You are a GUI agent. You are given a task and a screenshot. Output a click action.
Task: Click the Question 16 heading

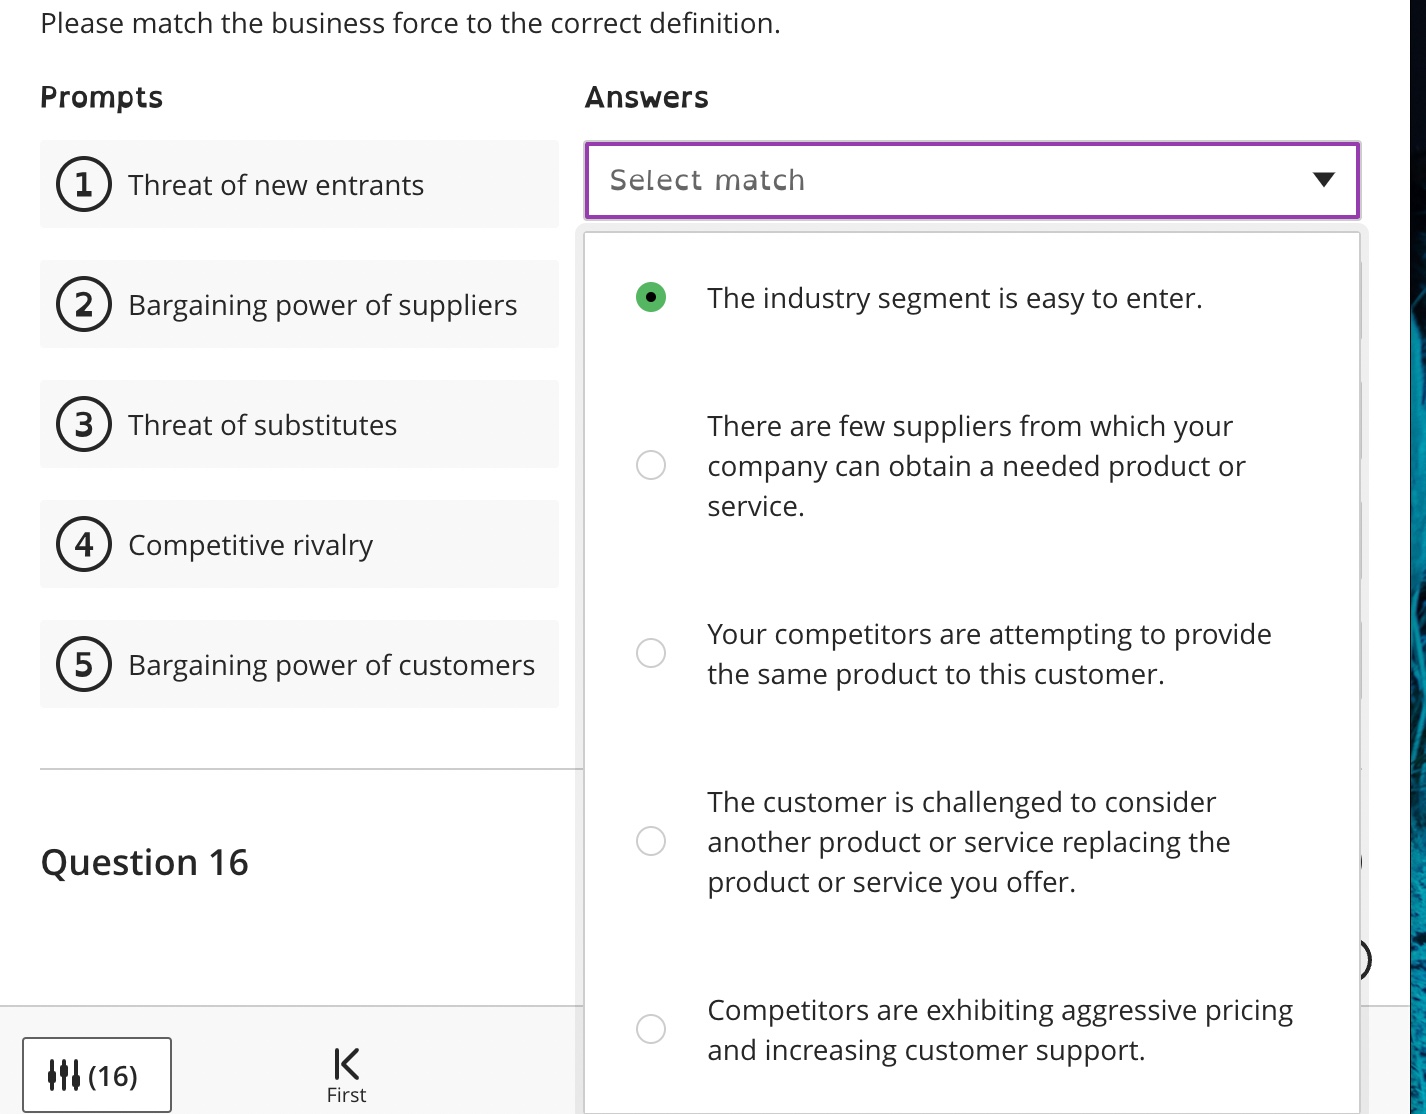pos(144,861)
